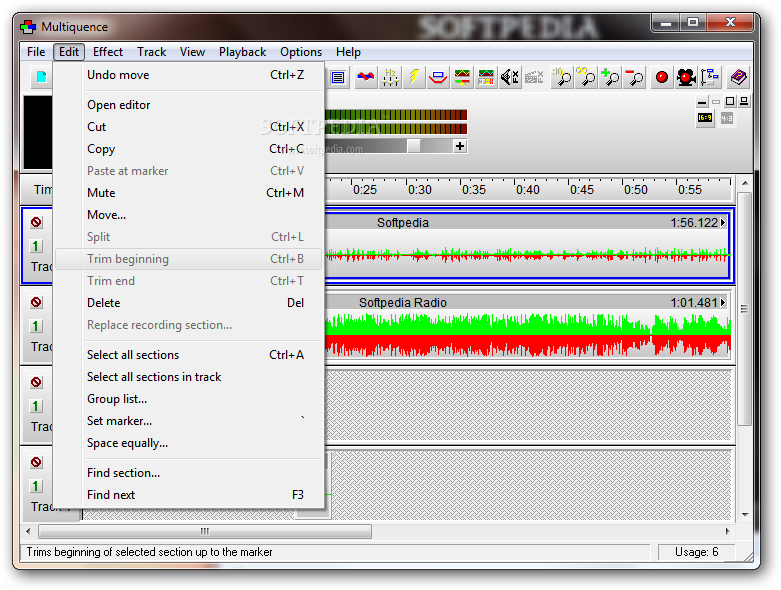Click the horizontal timeline scrollbar thumb
Viewport: 781px width, 590px height.
(x=205, y=531)
